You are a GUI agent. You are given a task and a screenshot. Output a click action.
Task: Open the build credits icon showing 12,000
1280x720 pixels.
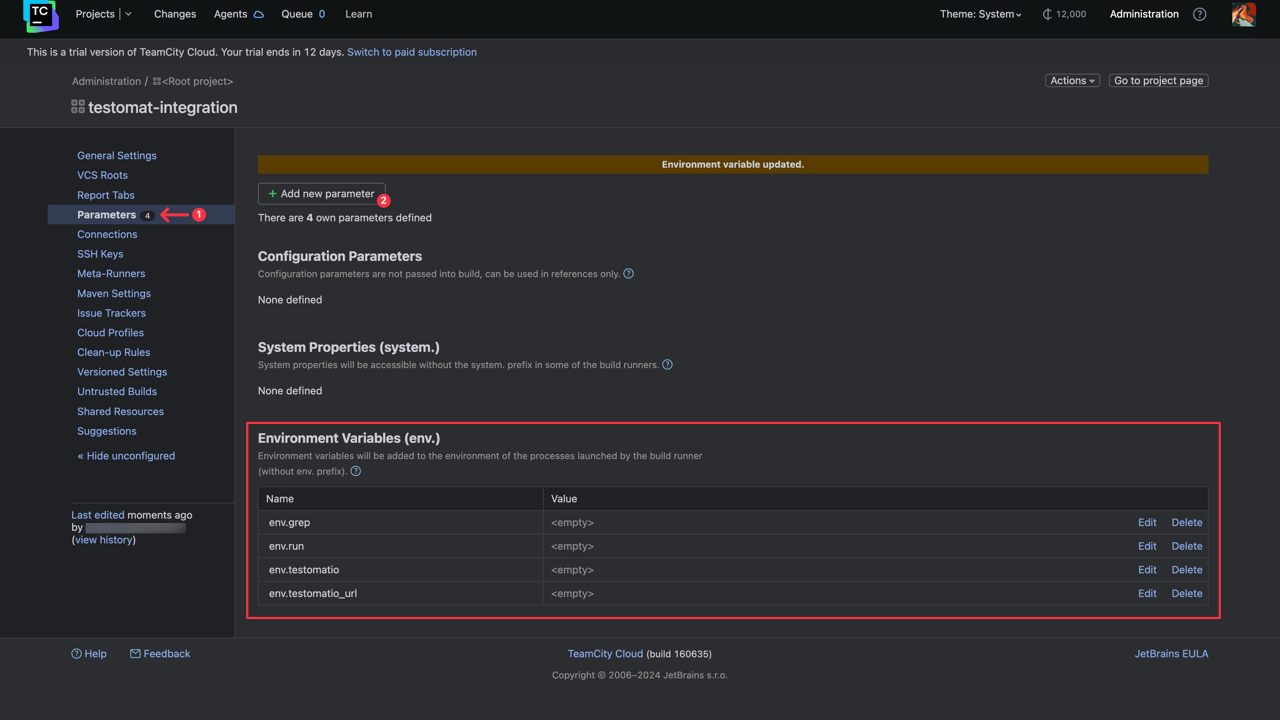[x=1063, y=14]
